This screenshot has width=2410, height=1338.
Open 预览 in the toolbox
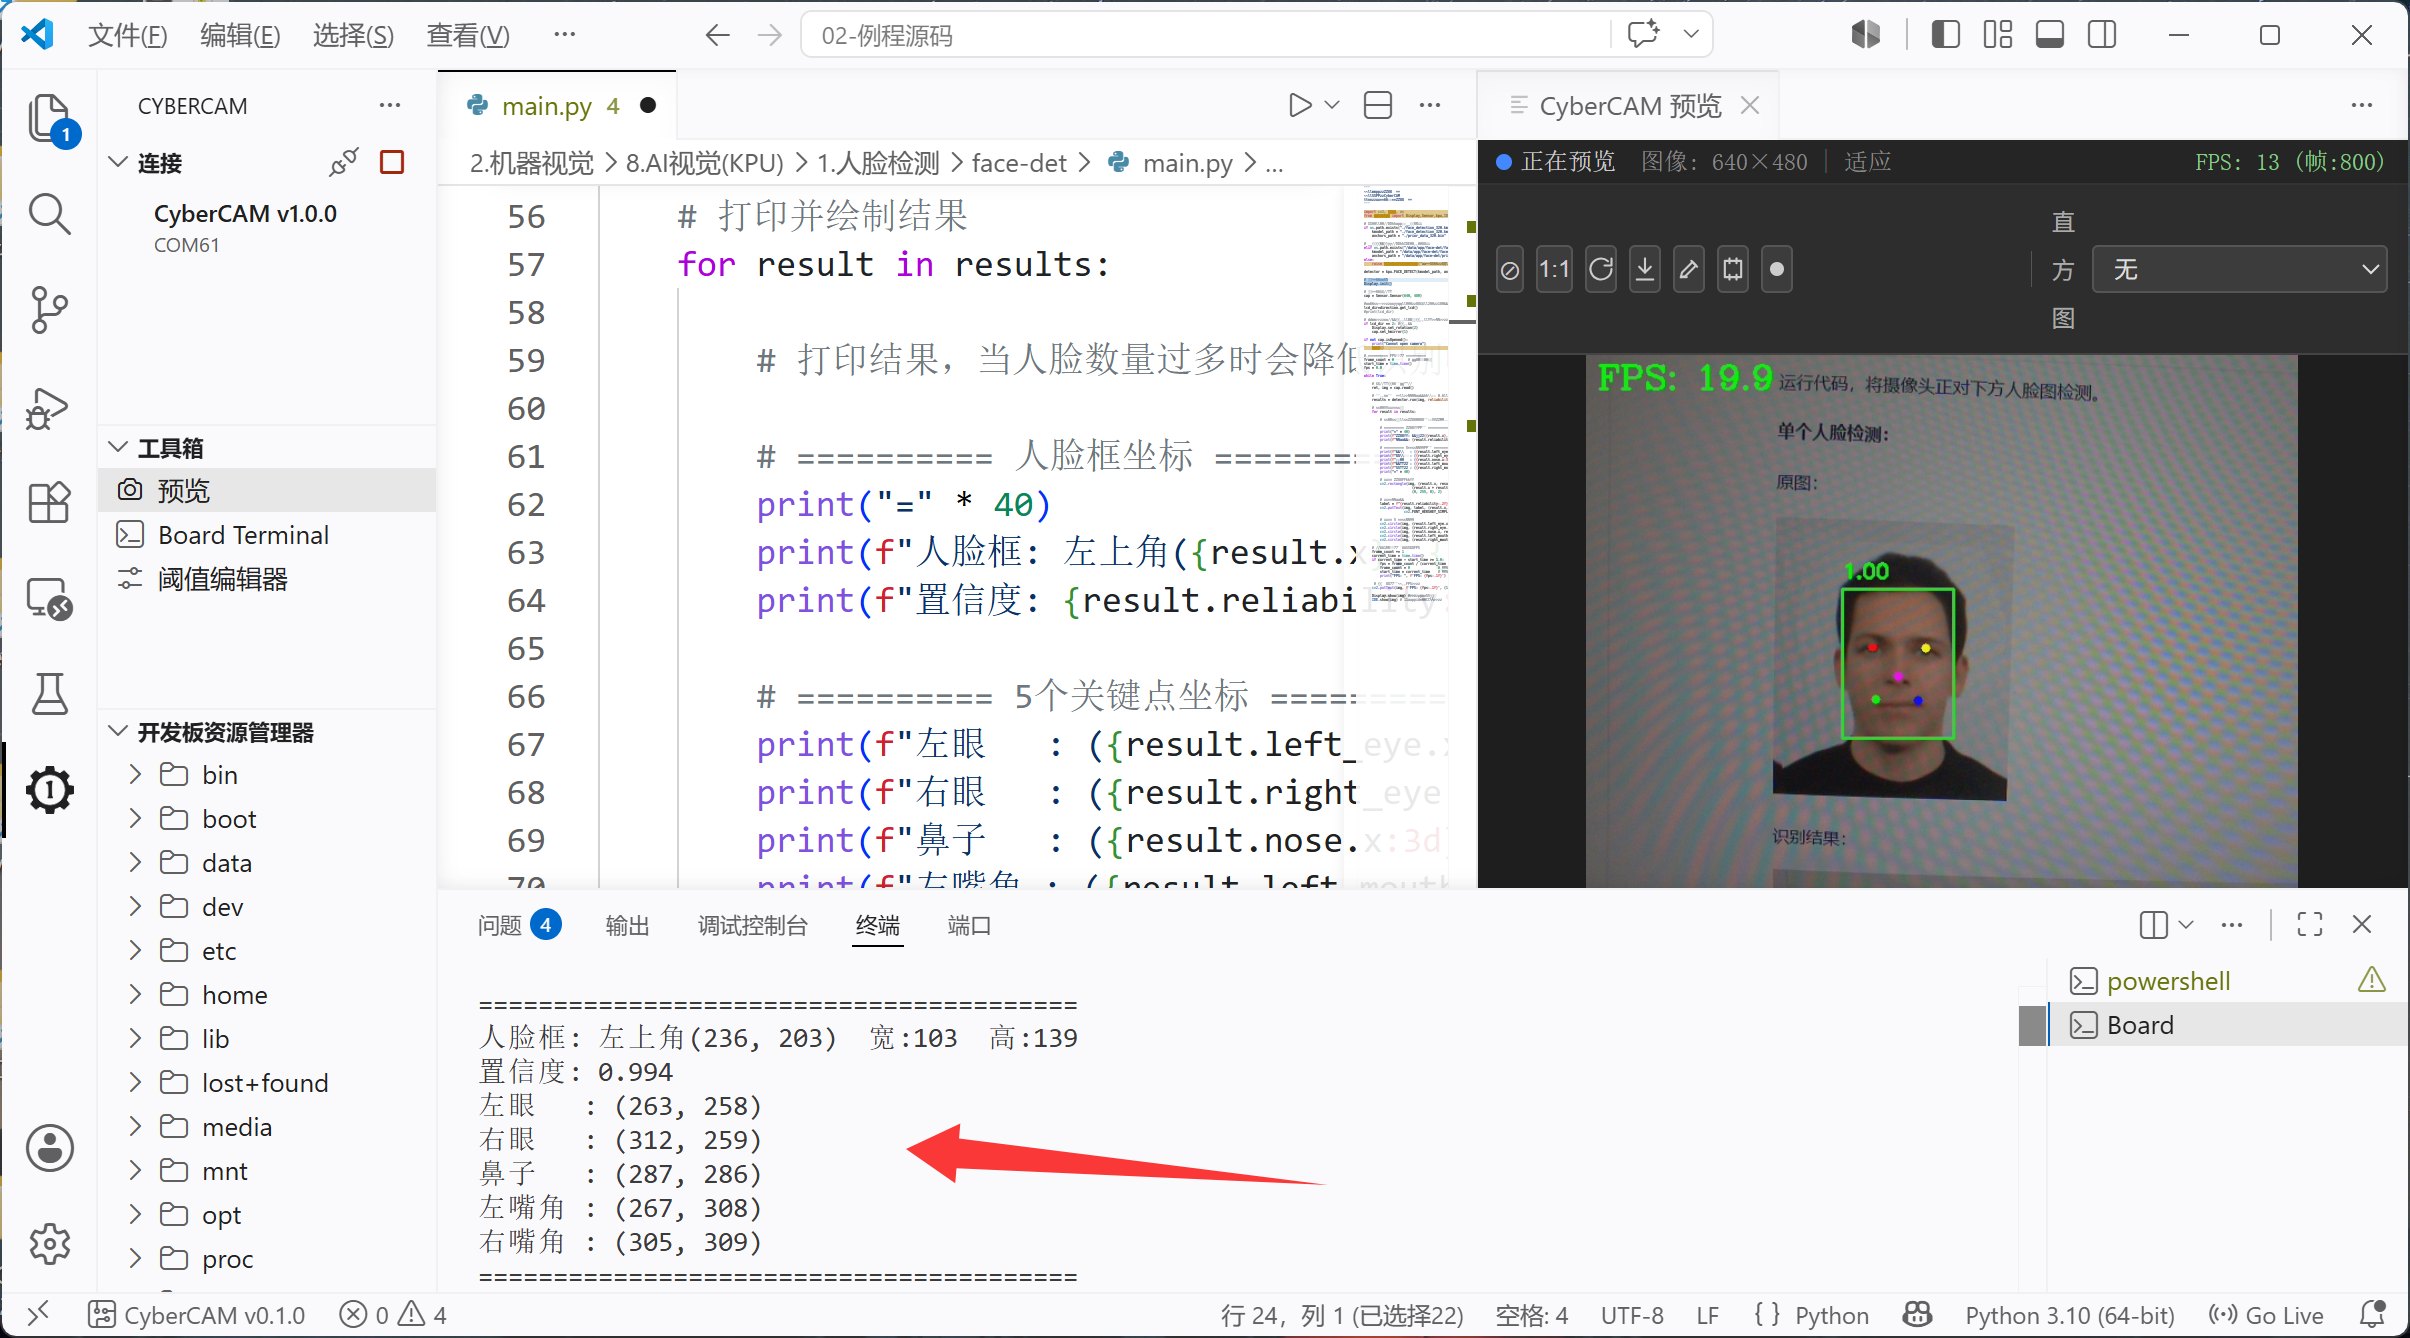(268, 490)
